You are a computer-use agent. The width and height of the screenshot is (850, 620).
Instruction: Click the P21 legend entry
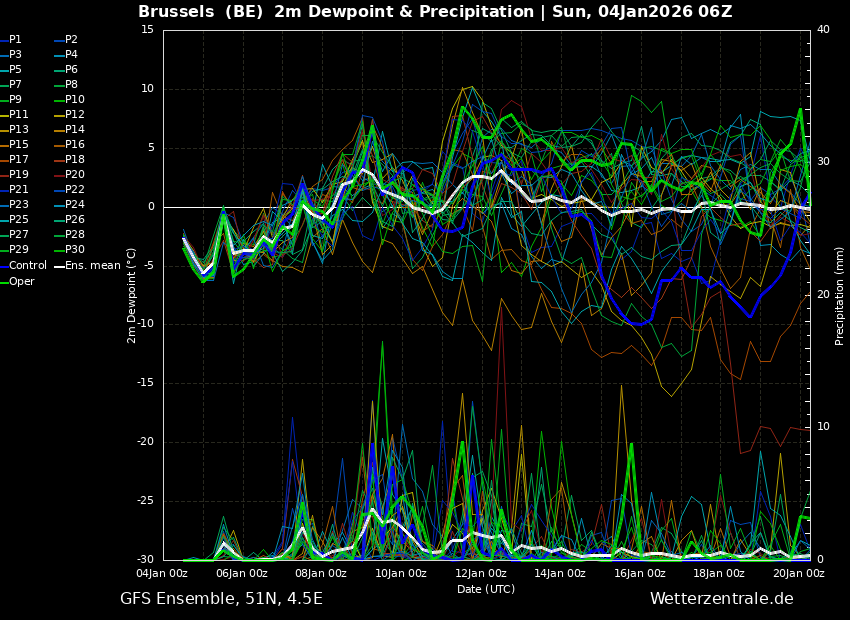(14, 190)
